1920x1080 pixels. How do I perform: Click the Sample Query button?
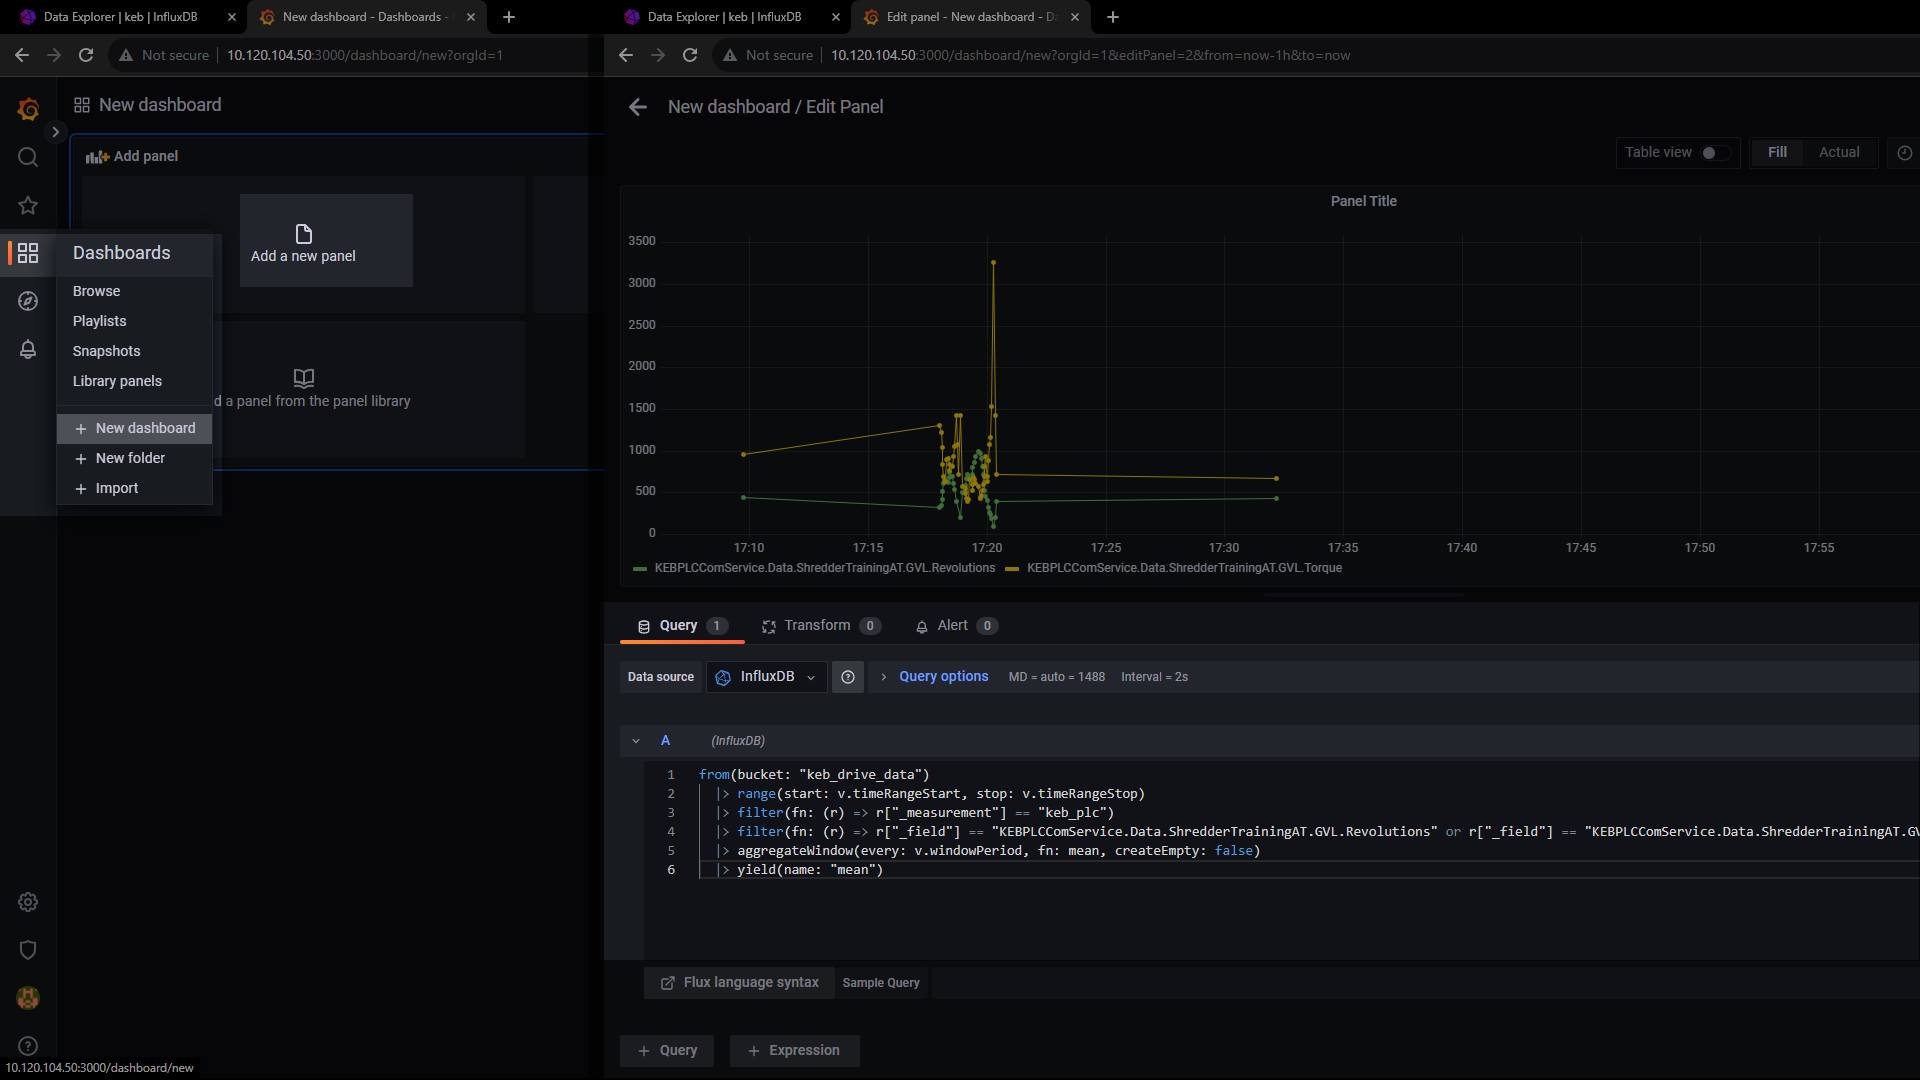pyautogui.click(x=881, y=983)
